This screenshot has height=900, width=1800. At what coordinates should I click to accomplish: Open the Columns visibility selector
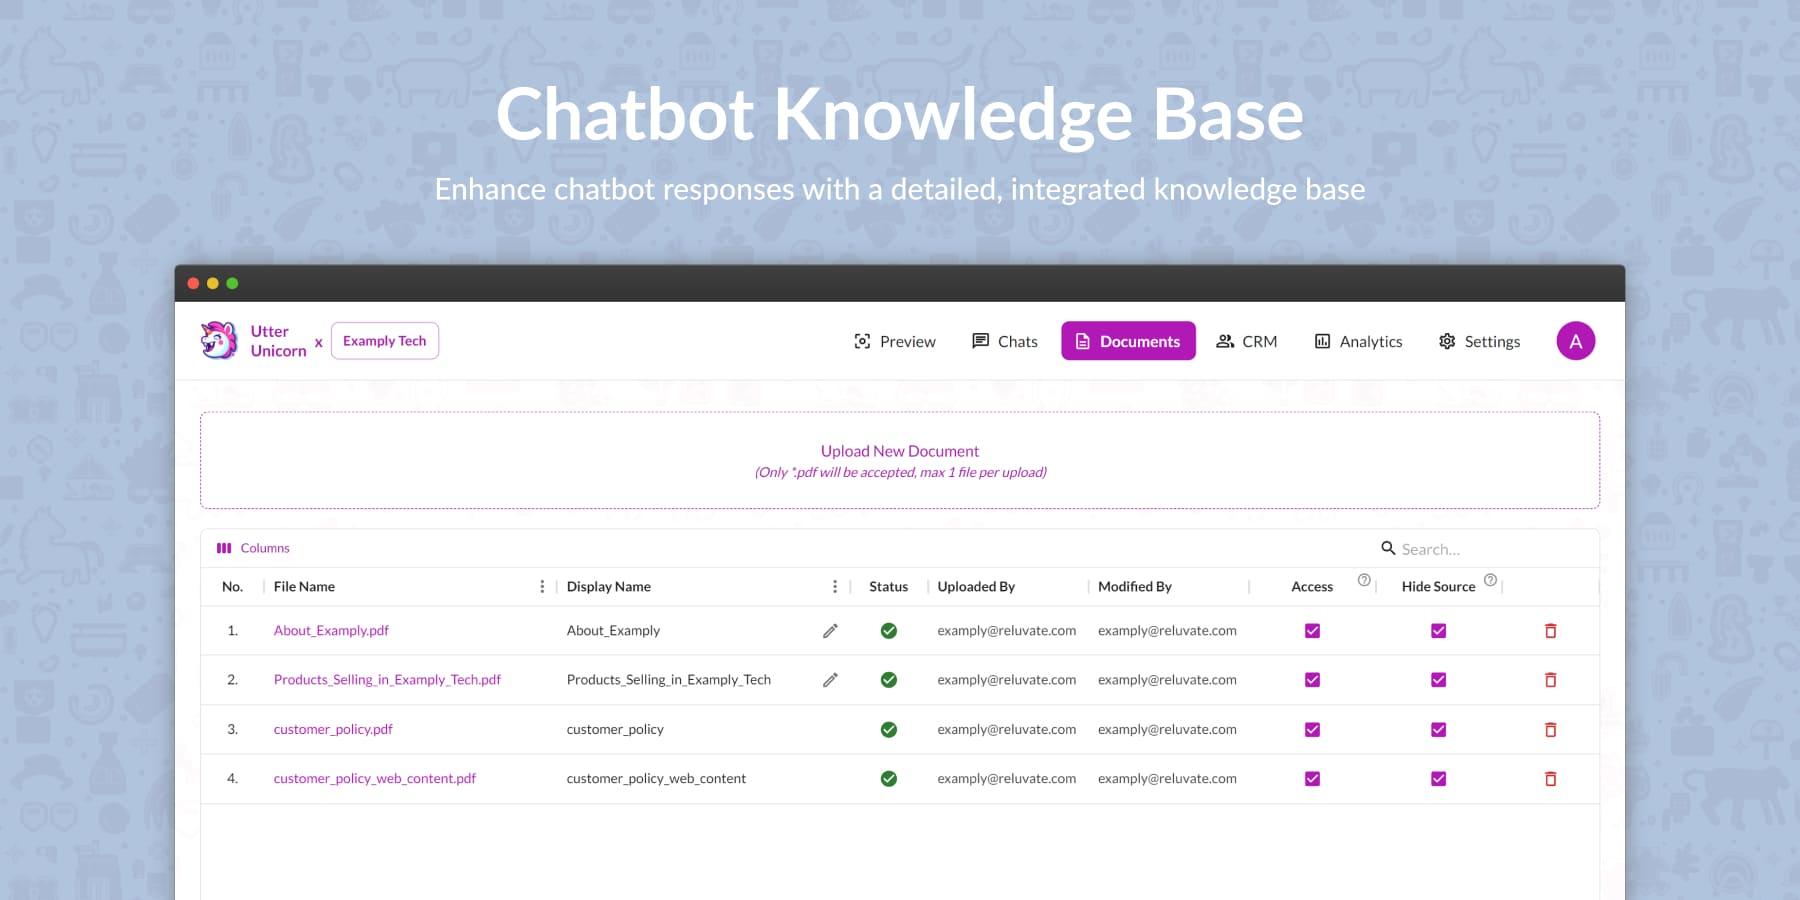254,548
